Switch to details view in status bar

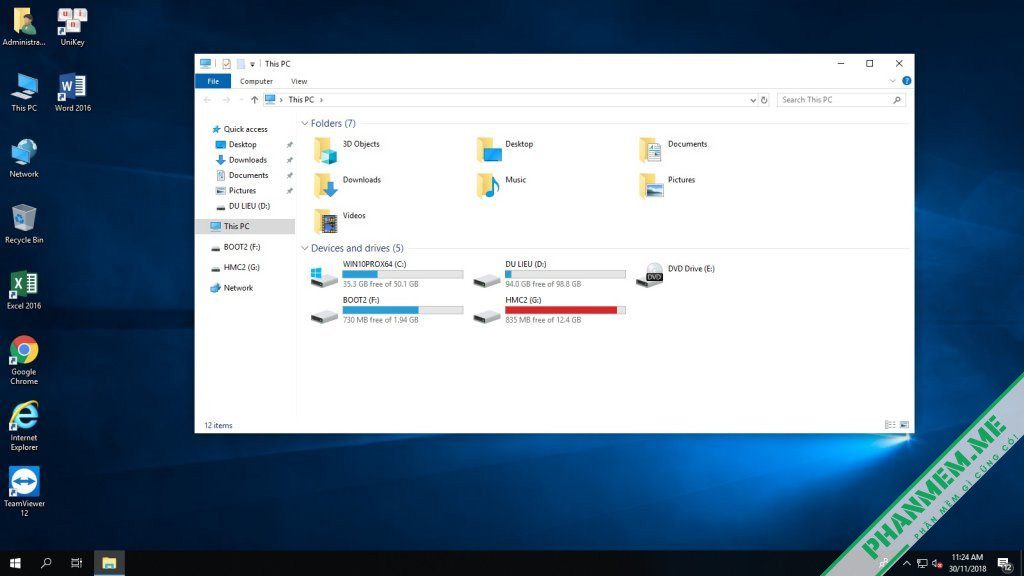[x=890, y=425]
